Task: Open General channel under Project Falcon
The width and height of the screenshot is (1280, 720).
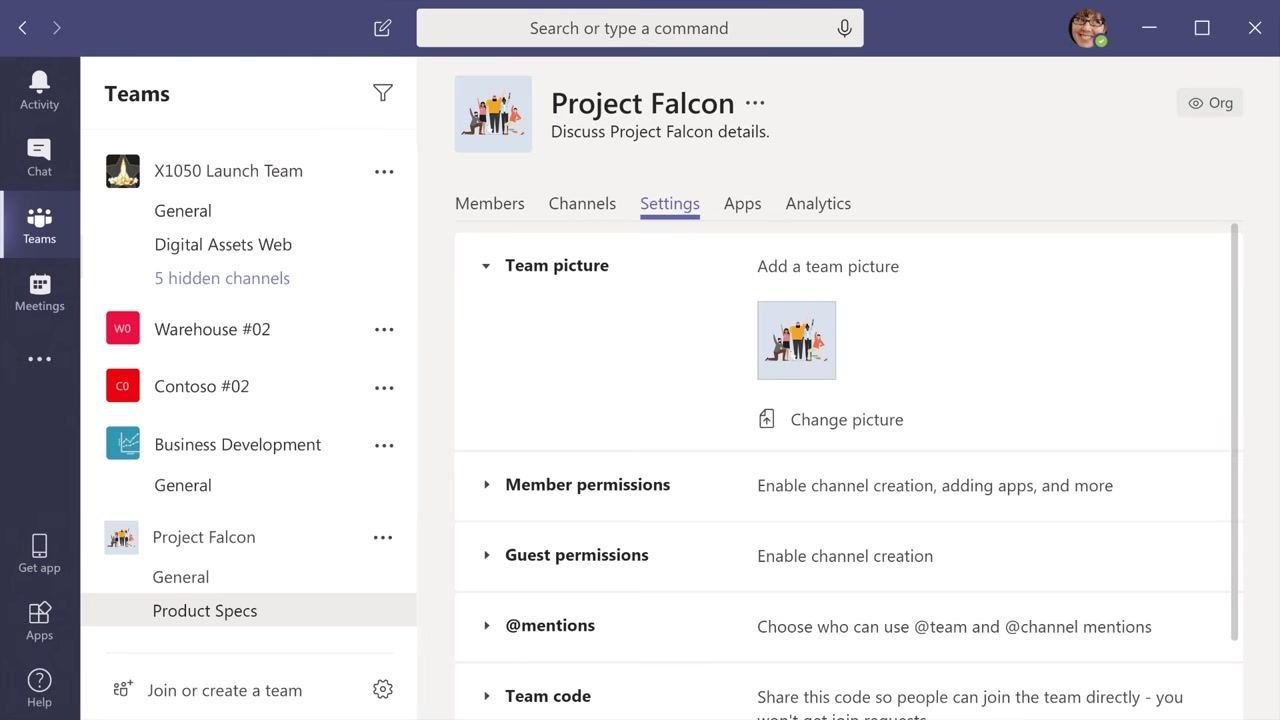Action: click(x=181, y=577)
